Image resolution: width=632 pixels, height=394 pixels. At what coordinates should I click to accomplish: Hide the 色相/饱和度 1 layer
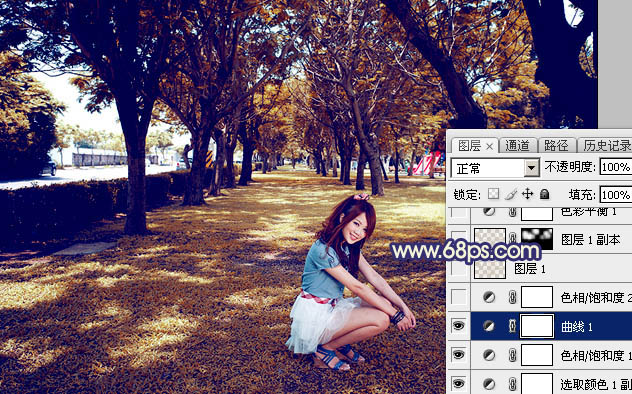click(458, 355)
